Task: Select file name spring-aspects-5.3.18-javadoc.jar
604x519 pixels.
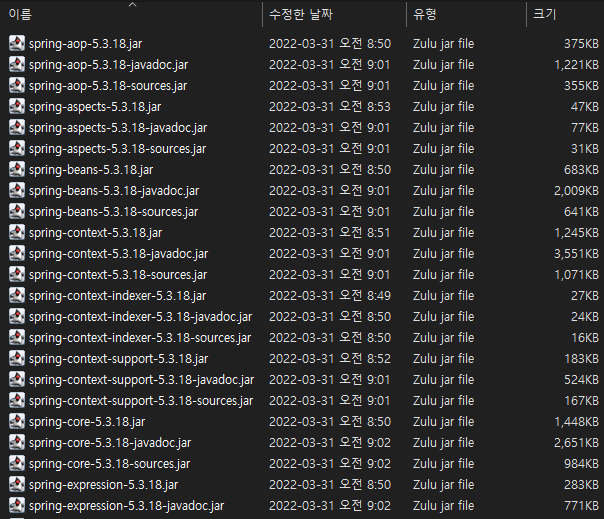Action: [118, 128]
